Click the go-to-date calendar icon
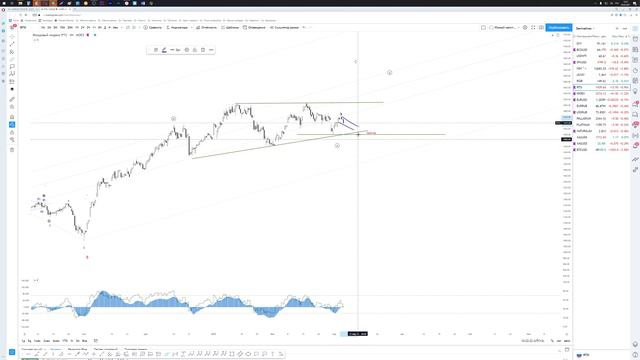The width and height of the screenshot is (640, 360). (96, 340)
